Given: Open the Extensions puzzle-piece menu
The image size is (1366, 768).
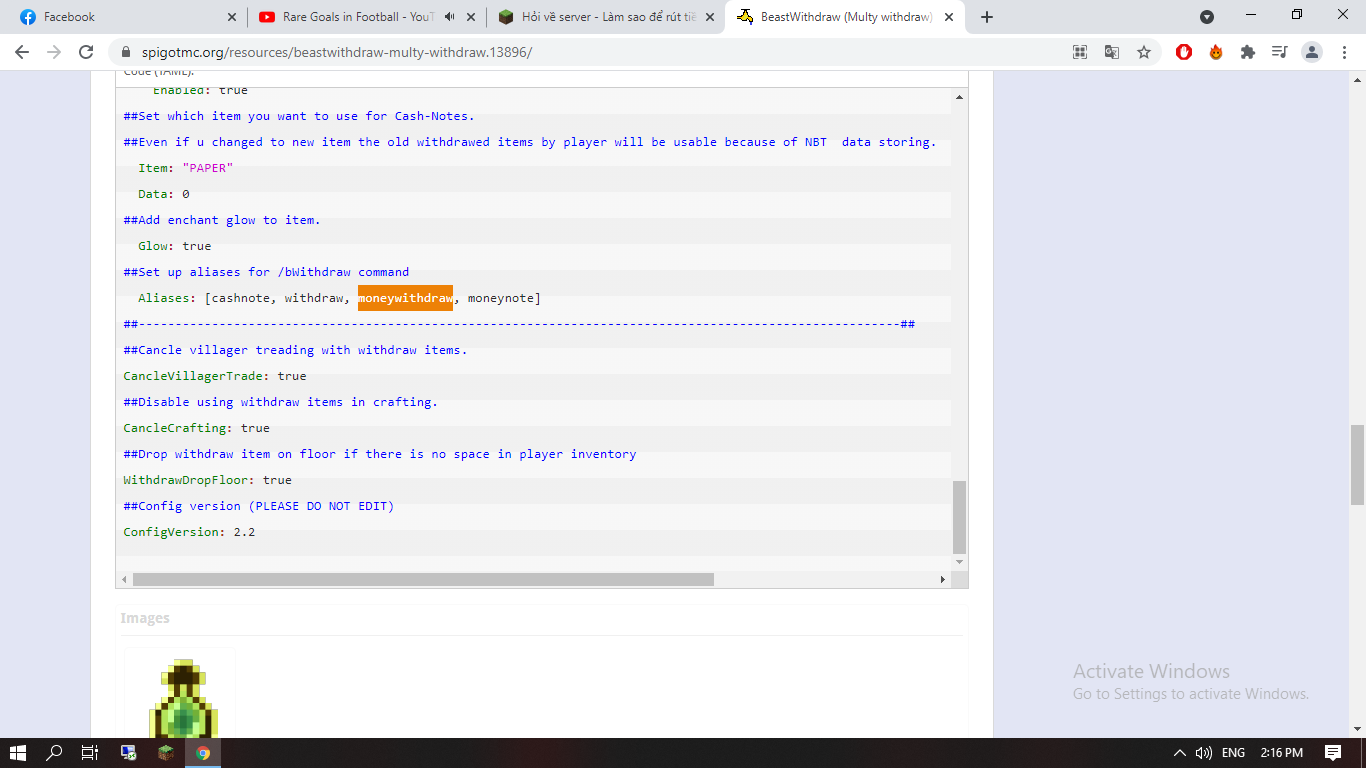Looking at the screenshot, I should coord(1248,52).
